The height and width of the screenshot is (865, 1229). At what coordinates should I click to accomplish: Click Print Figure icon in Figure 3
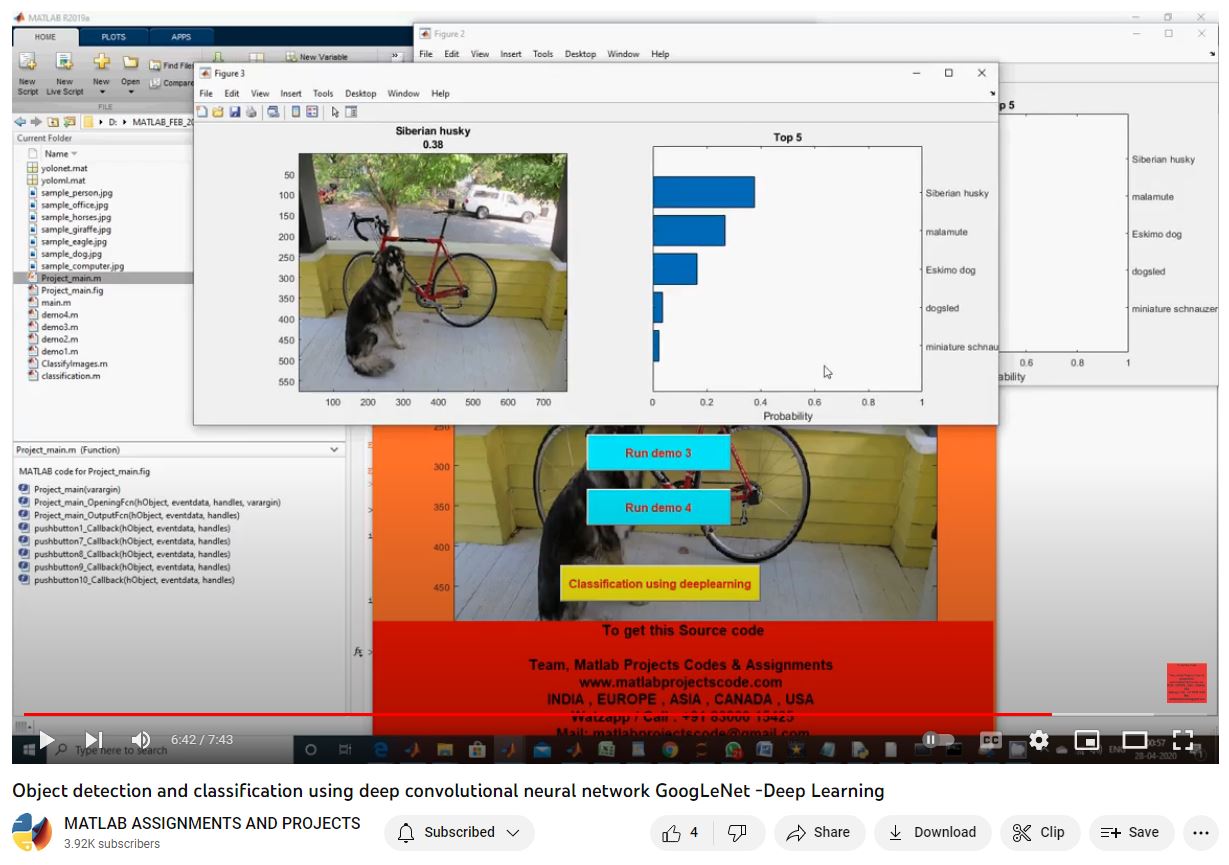click(x=251, y=112)
